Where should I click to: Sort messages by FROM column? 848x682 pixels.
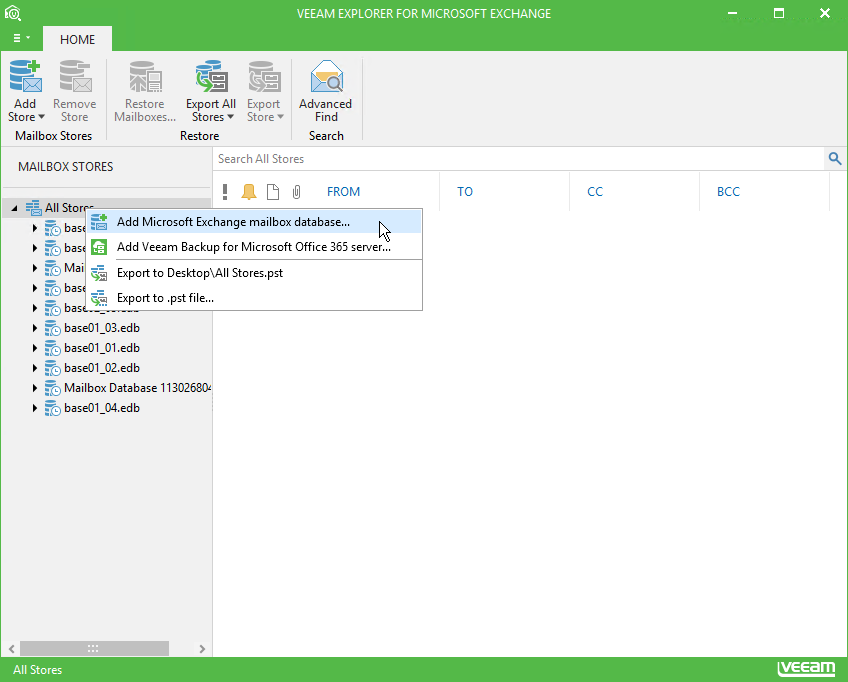[x=343, y=191]
